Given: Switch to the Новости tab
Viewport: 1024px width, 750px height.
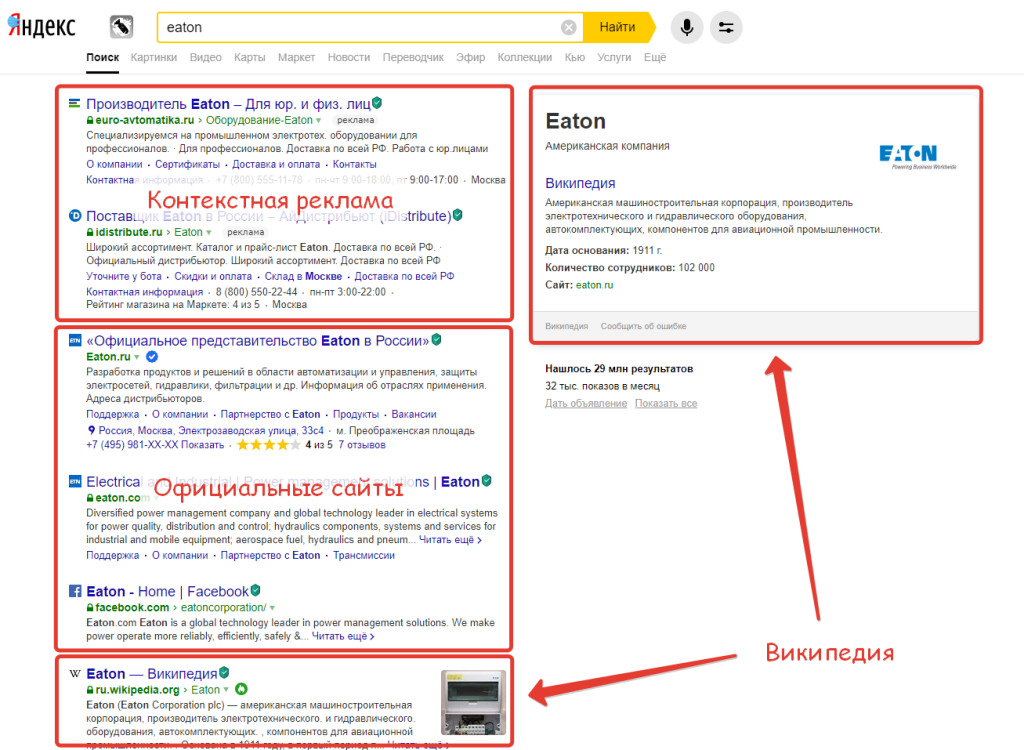Looking at the screenshot, I should (x=349, y=57).
